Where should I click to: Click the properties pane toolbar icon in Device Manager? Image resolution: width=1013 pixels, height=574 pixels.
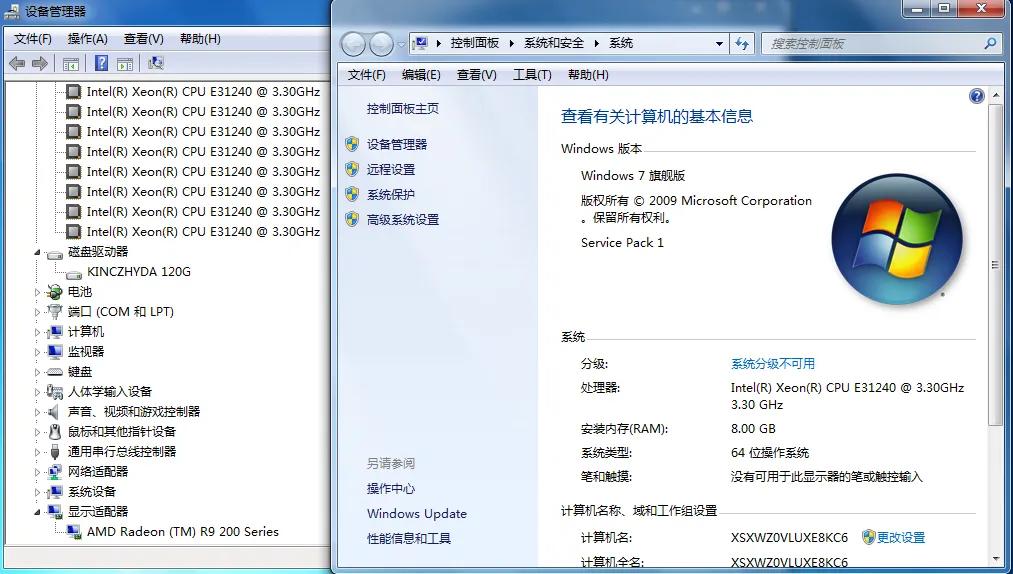point(125,63)
